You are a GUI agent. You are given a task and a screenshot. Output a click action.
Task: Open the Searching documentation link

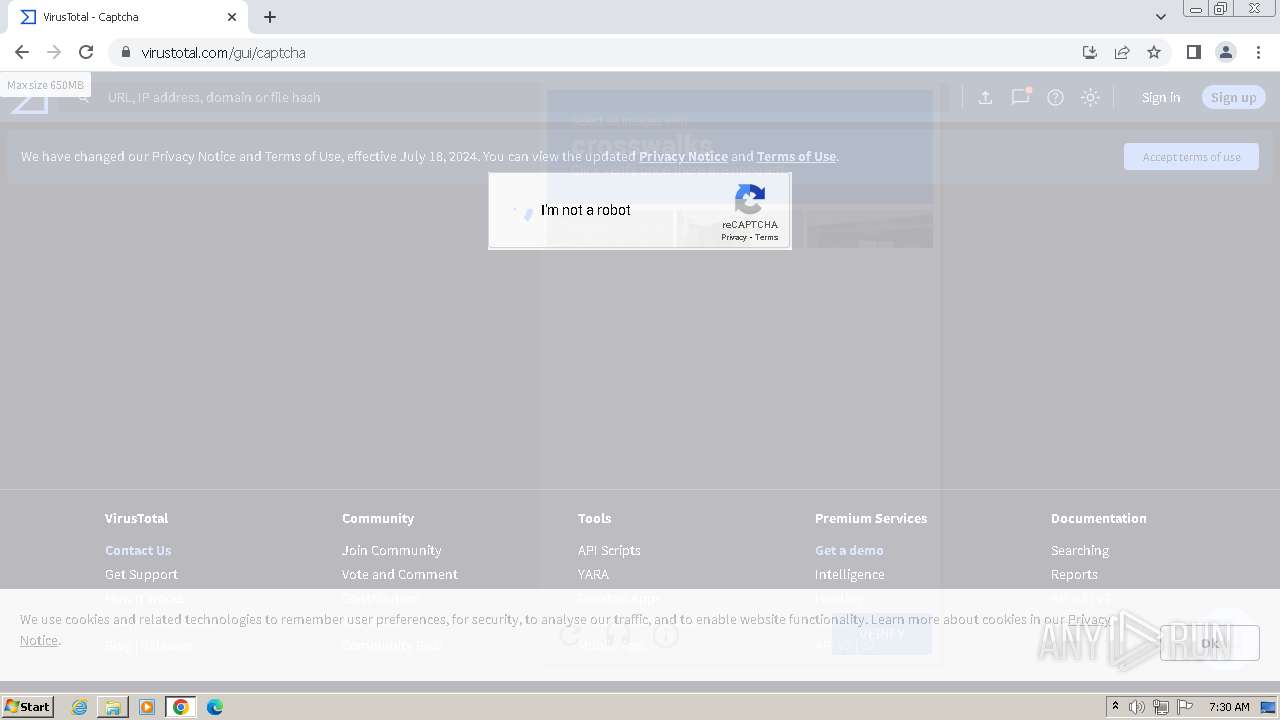(x=1079, y=550)
